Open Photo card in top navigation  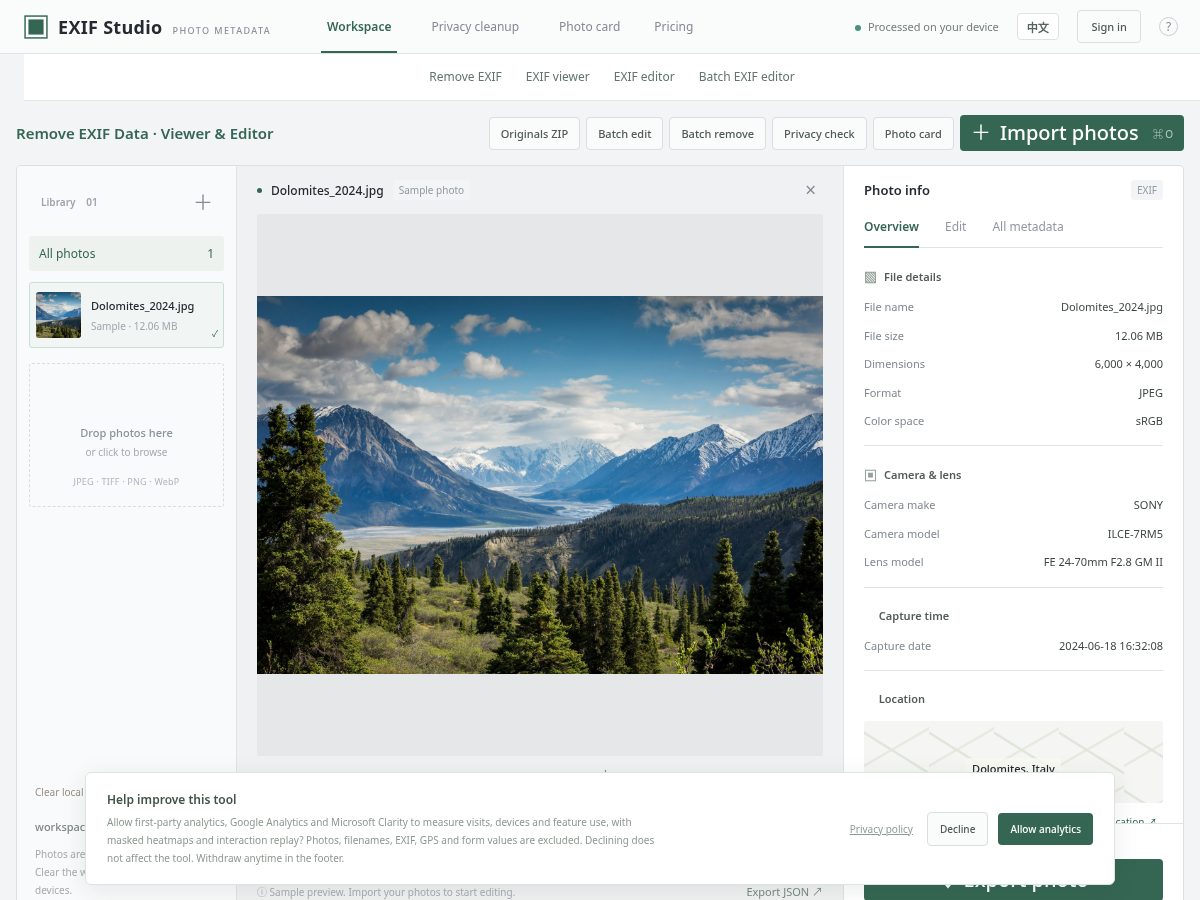coord(589,27)
